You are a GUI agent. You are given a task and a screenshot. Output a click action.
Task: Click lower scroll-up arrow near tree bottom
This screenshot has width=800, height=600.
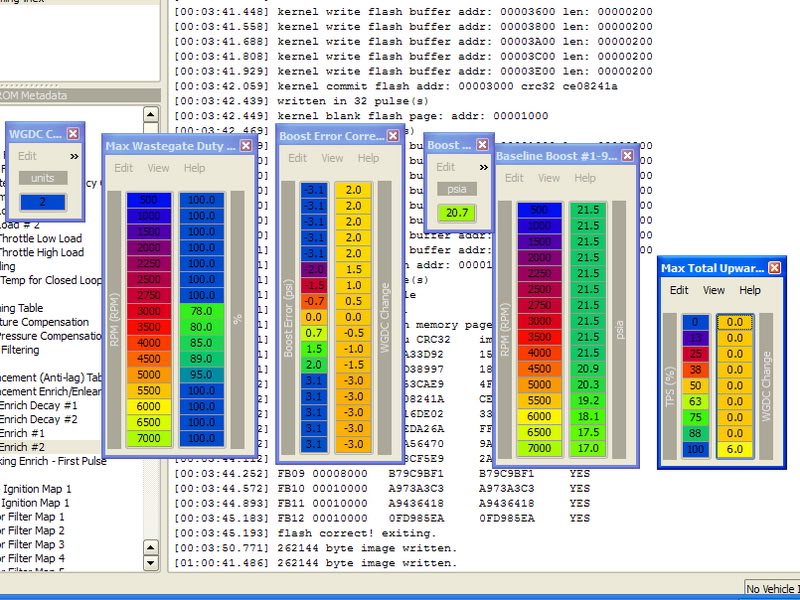pyautogui.click(x=151, y=548)
